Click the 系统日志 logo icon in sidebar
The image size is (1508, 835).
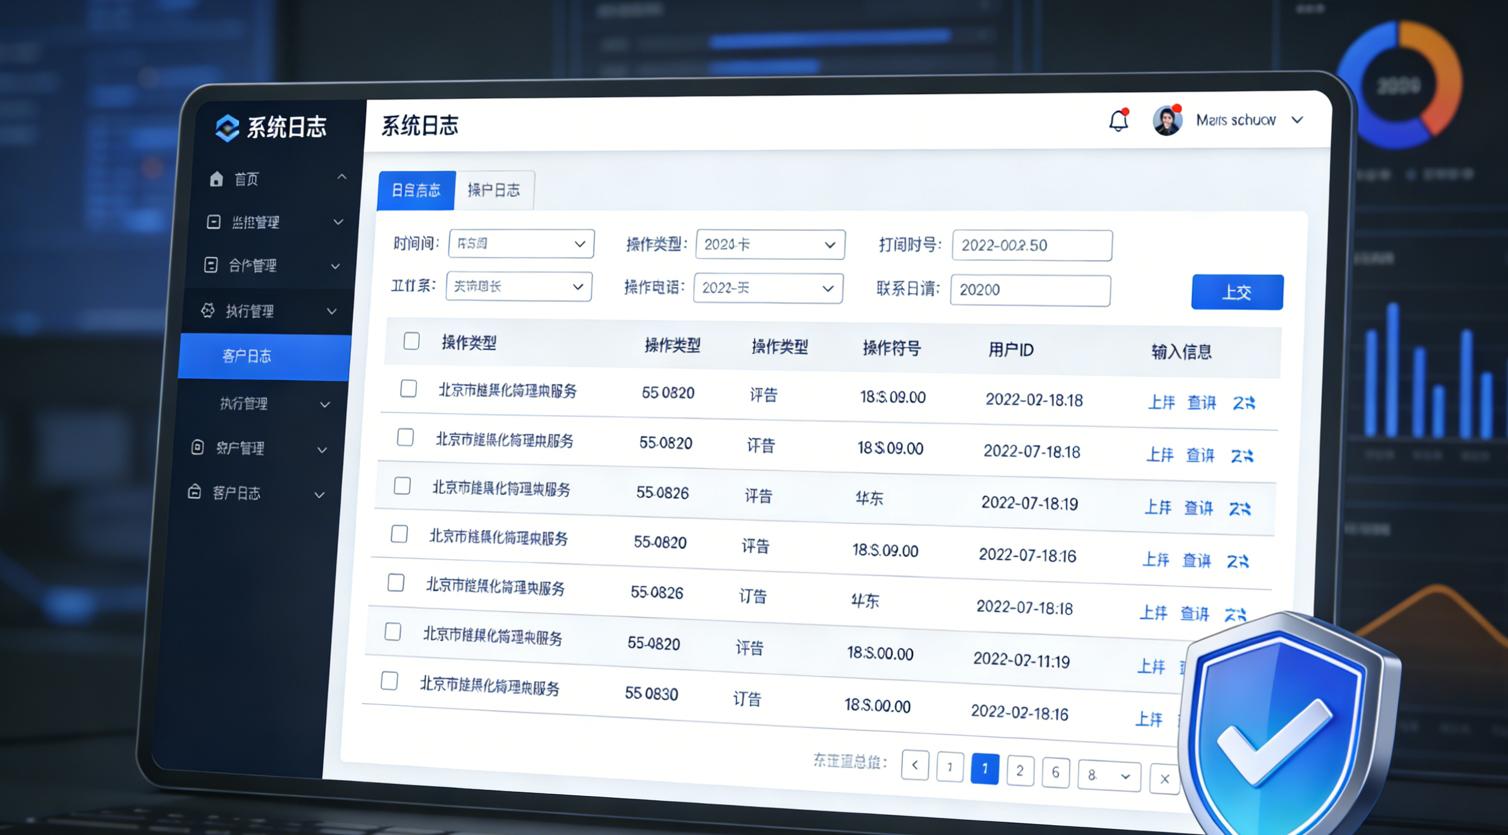pyautogui.click(x=228, y=127)
